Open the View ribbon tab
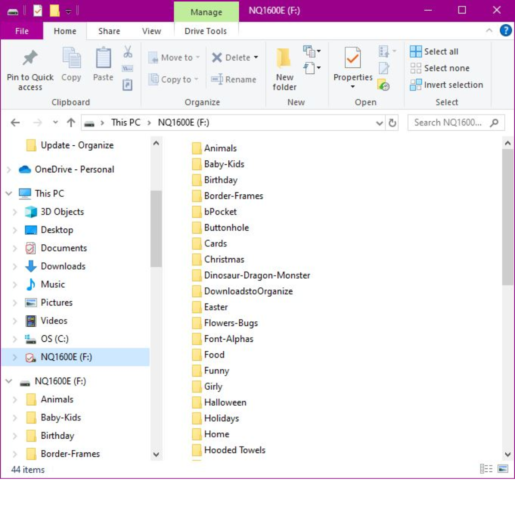This screenshot has width=515, height=515. (x=151, y=31)
